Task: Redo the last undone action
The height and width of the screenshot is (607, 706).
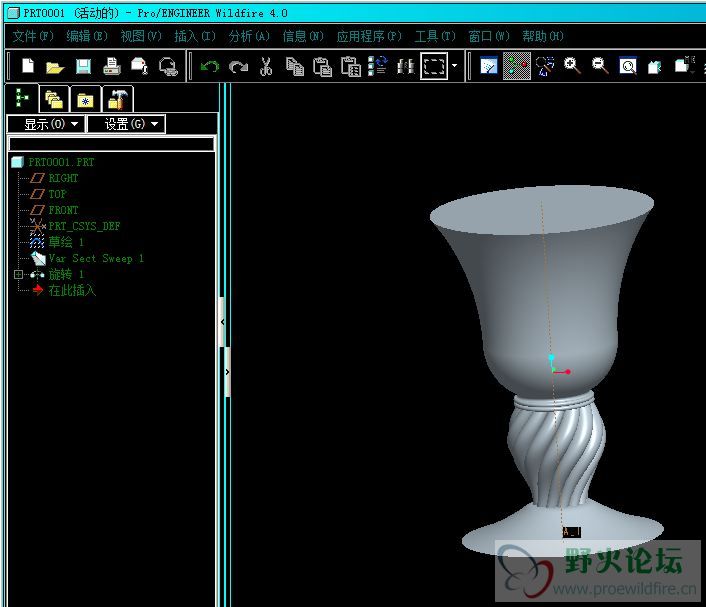Action: click(238, 67)
